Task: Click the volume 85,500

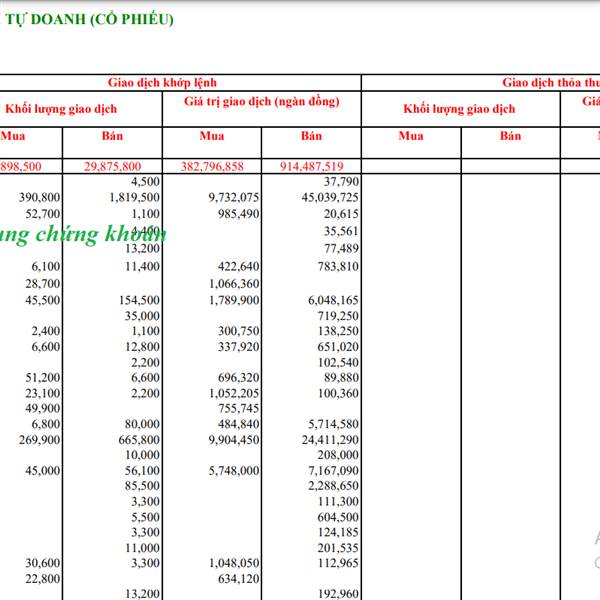Action: [x=142, y=486]
